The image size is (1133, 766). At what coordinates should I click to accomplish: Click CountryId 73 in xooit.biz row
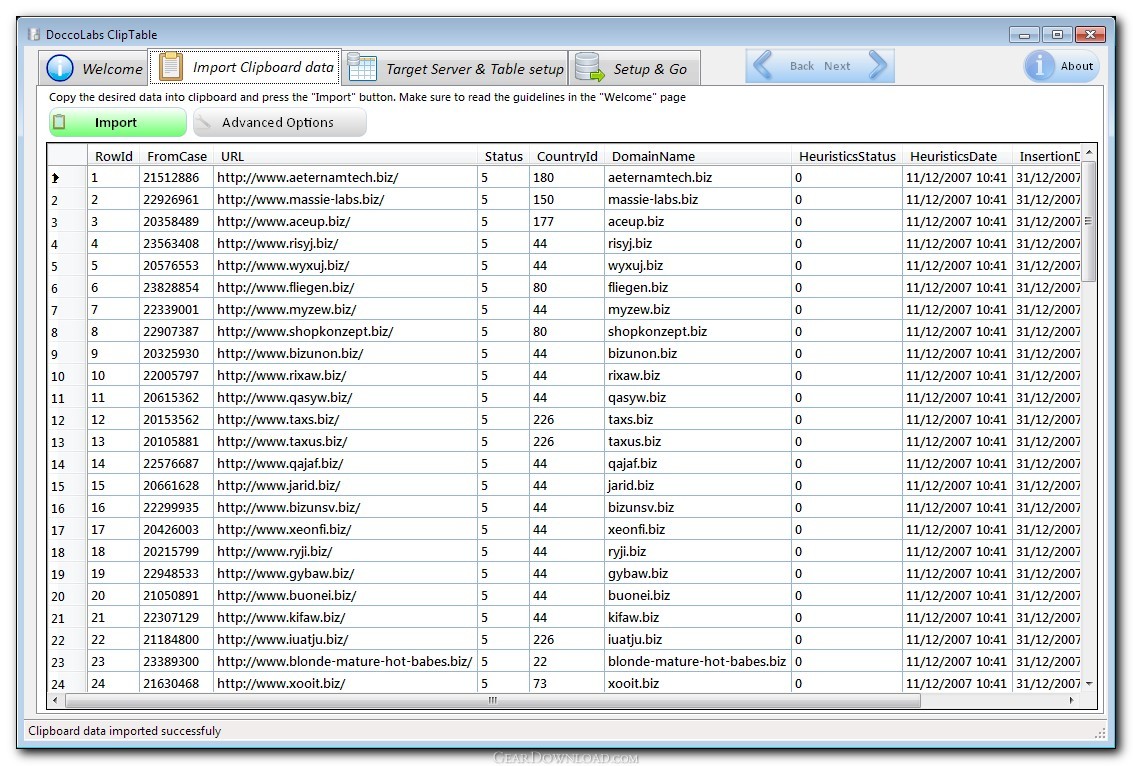(x=566, y=684)
